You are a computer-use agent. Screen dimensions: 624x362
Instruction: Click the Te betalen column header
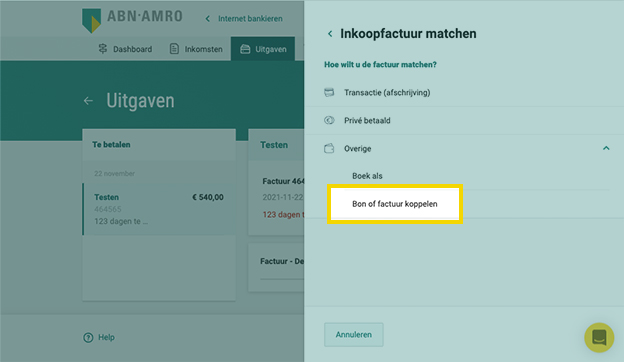[x=111, y=144]
